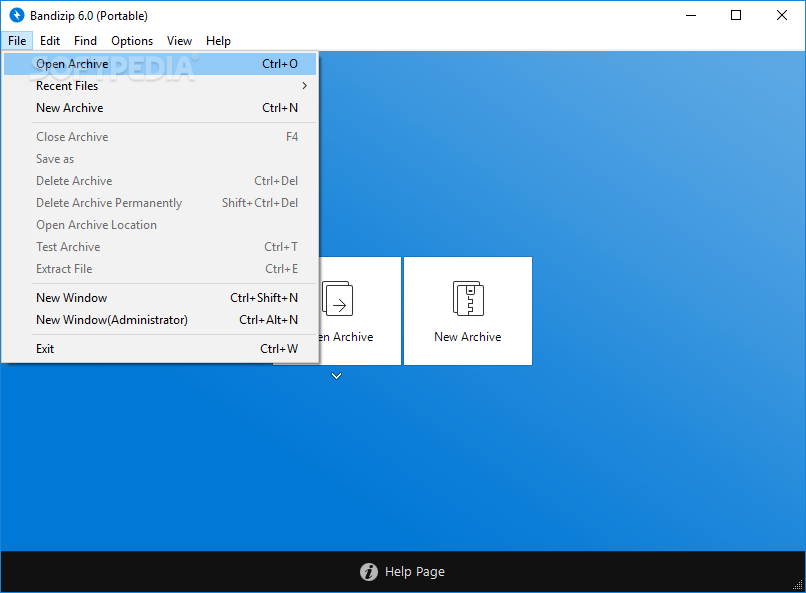The image size is (806, 593).
Task: Click the Save as menu item
Action: pos(160,159)
